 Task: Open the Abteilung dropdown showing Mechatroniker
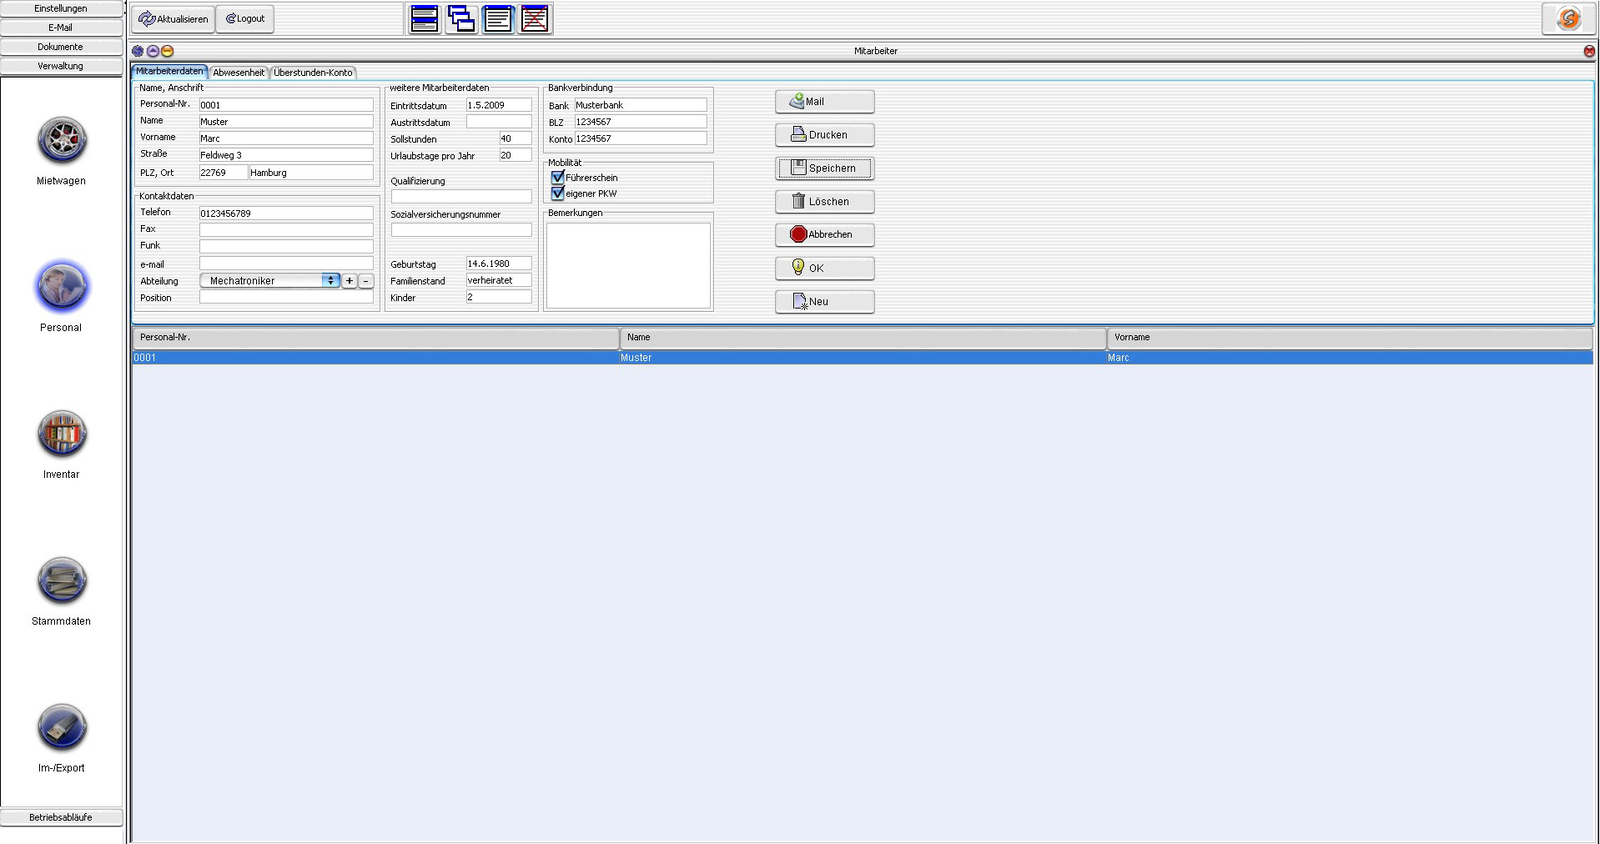(270, 281)
